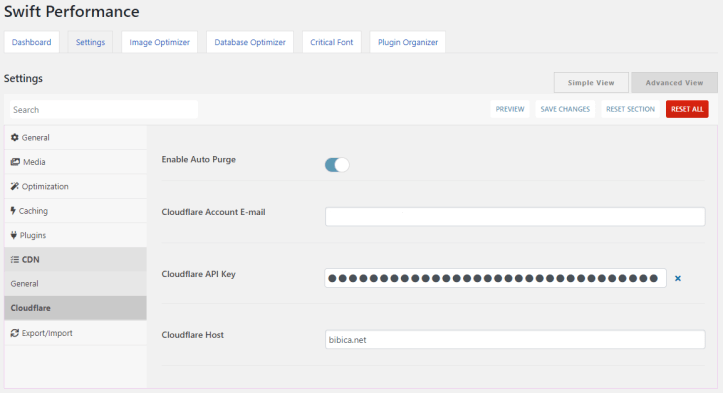Open the Dashboard tab
The height and width of the screenshot is (393, 723).
click(31, 42)
